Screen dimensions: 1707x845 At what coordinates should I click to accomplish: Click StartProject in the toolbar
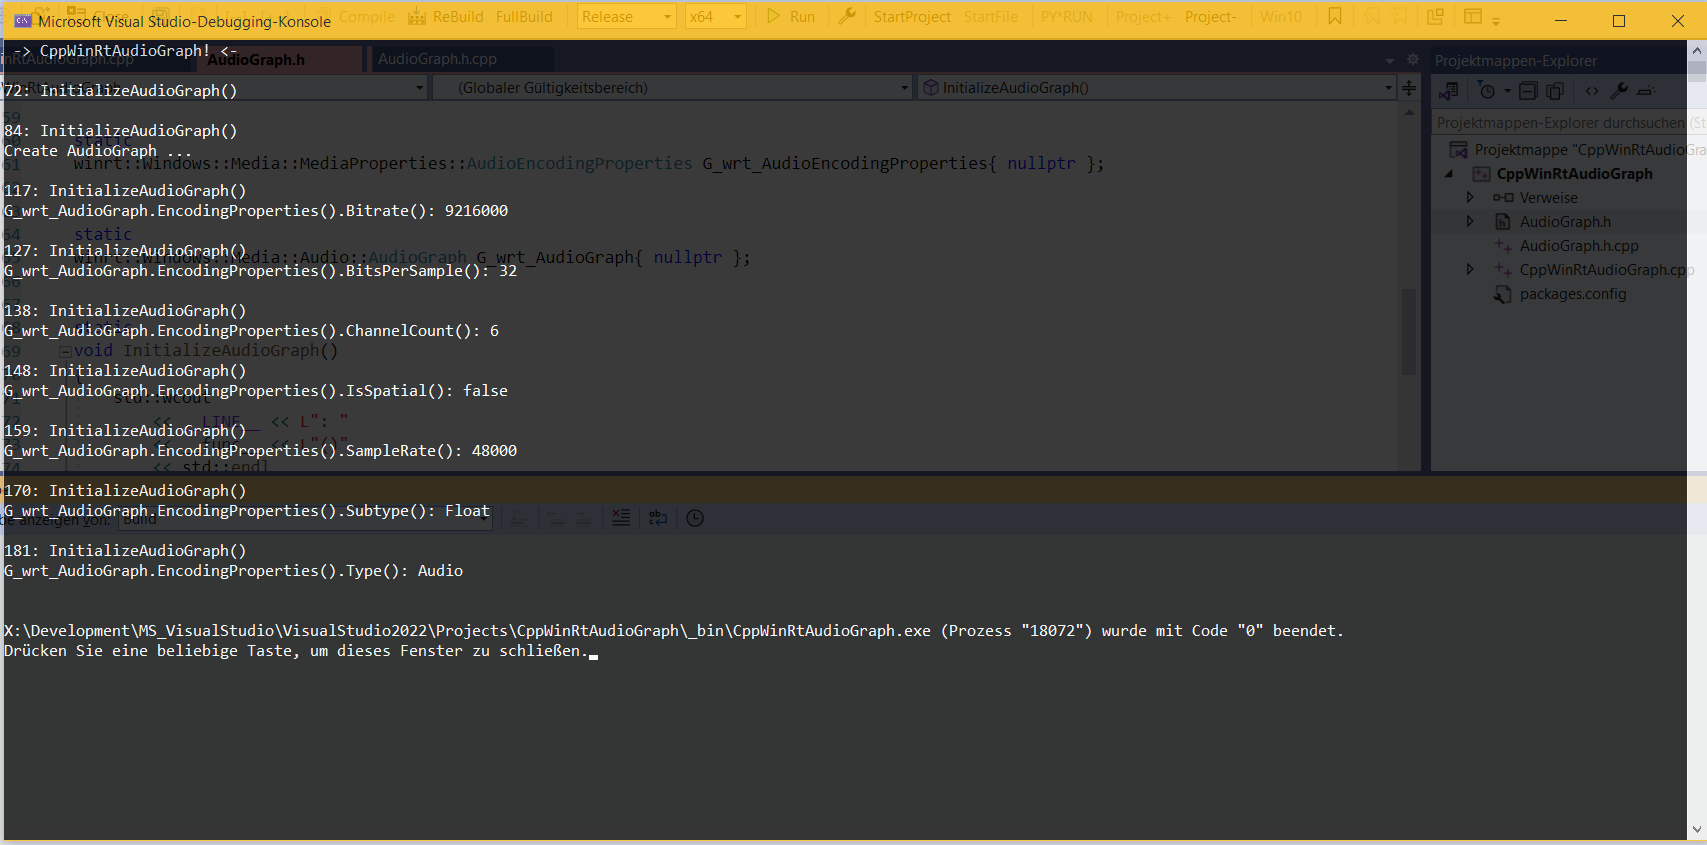point(912,16)
